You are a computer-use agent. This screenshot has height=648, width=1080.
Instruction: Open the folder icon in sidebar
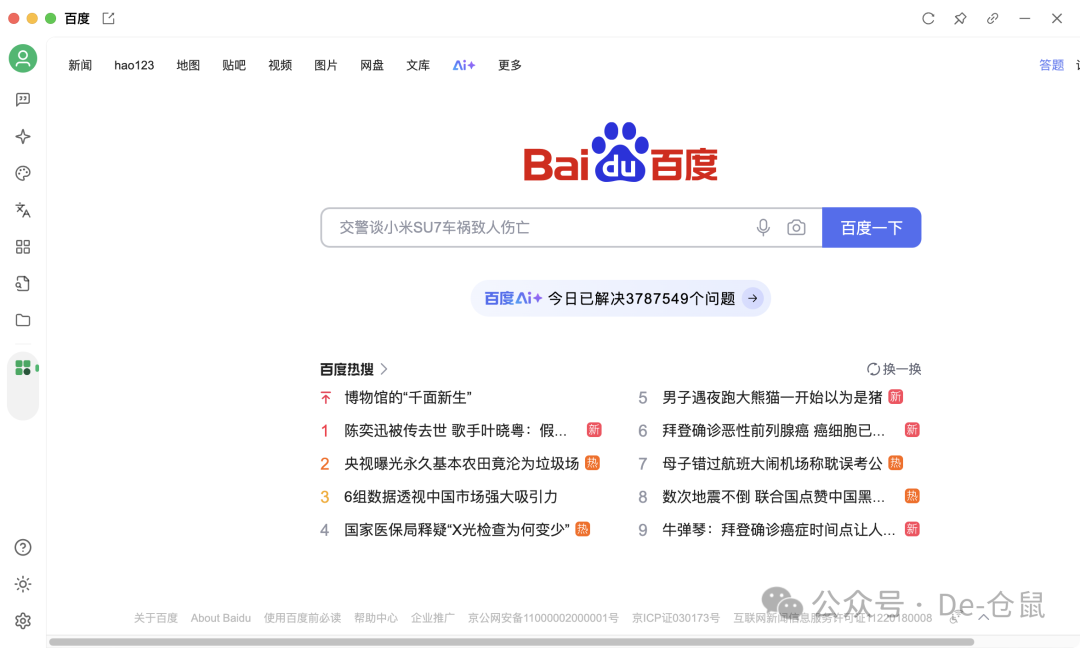[23, 320]
